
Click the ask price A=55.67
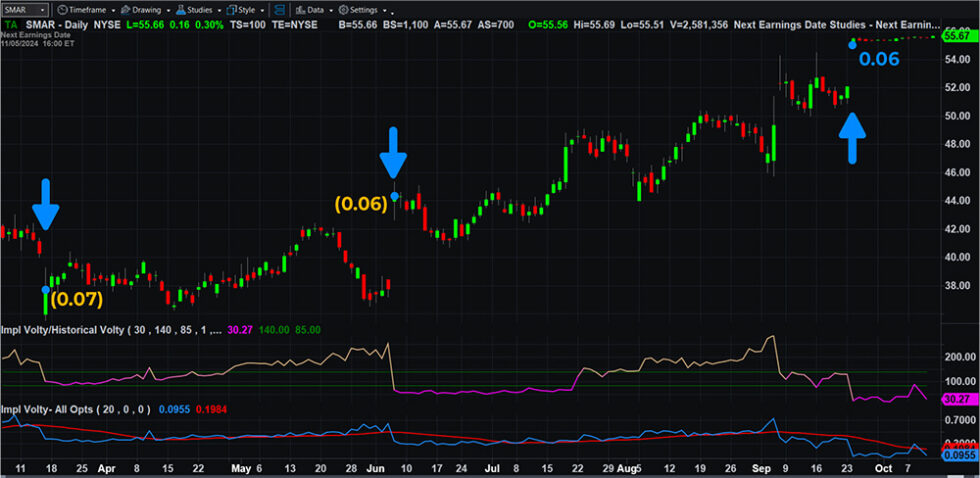[x=454, y=25]
